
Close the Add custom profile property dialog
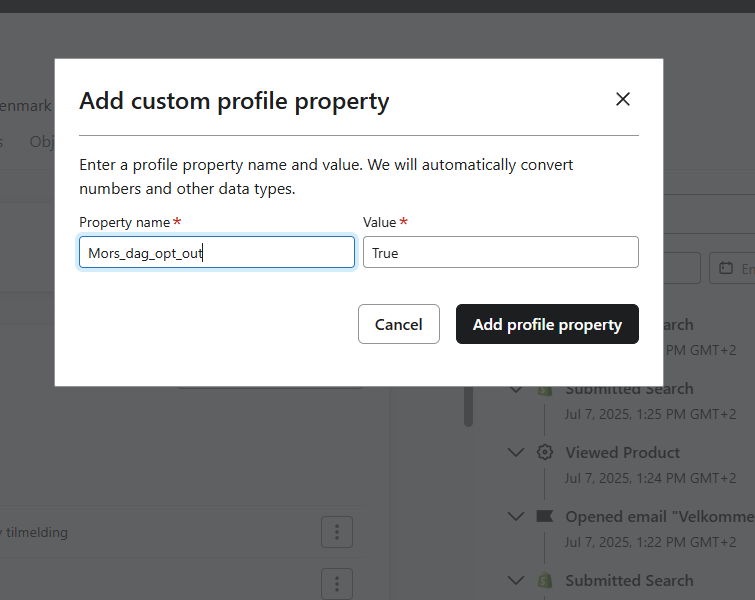tap(623, 99)
